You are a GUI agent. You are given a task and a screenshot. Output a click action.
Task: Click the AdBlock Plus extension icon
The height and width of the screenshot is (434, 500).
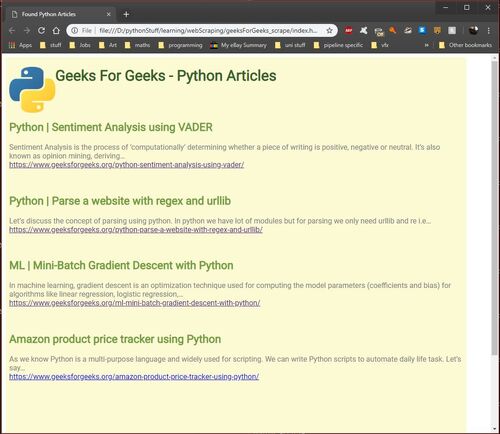(348, 30)
